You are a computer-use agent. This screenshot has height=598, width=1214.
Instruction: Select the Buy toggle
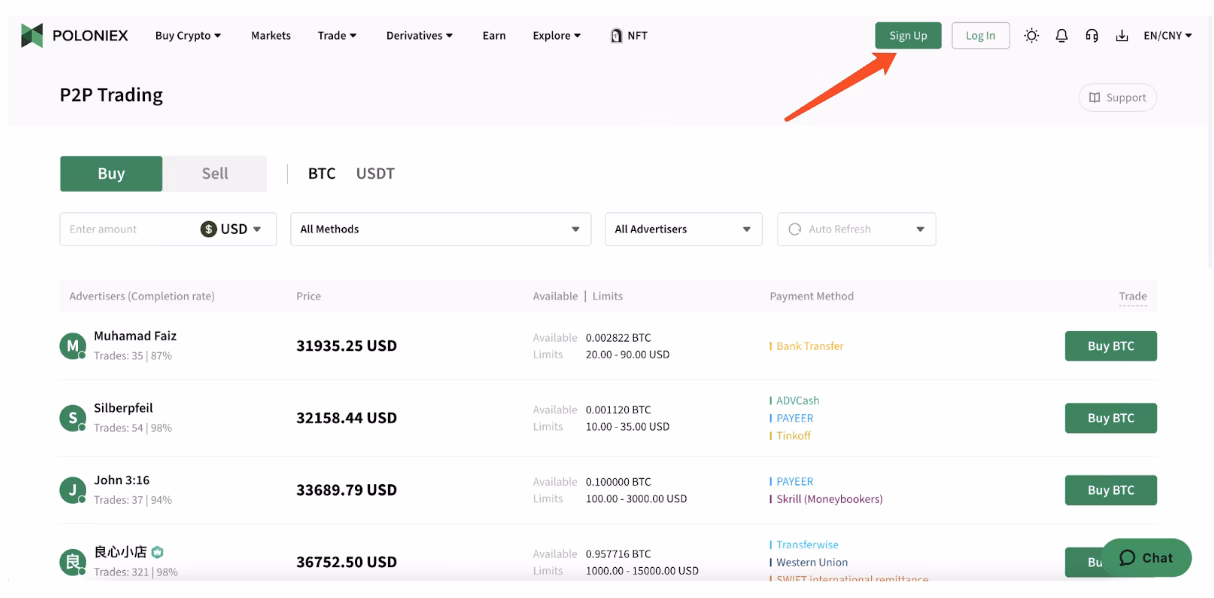[111, 172]
